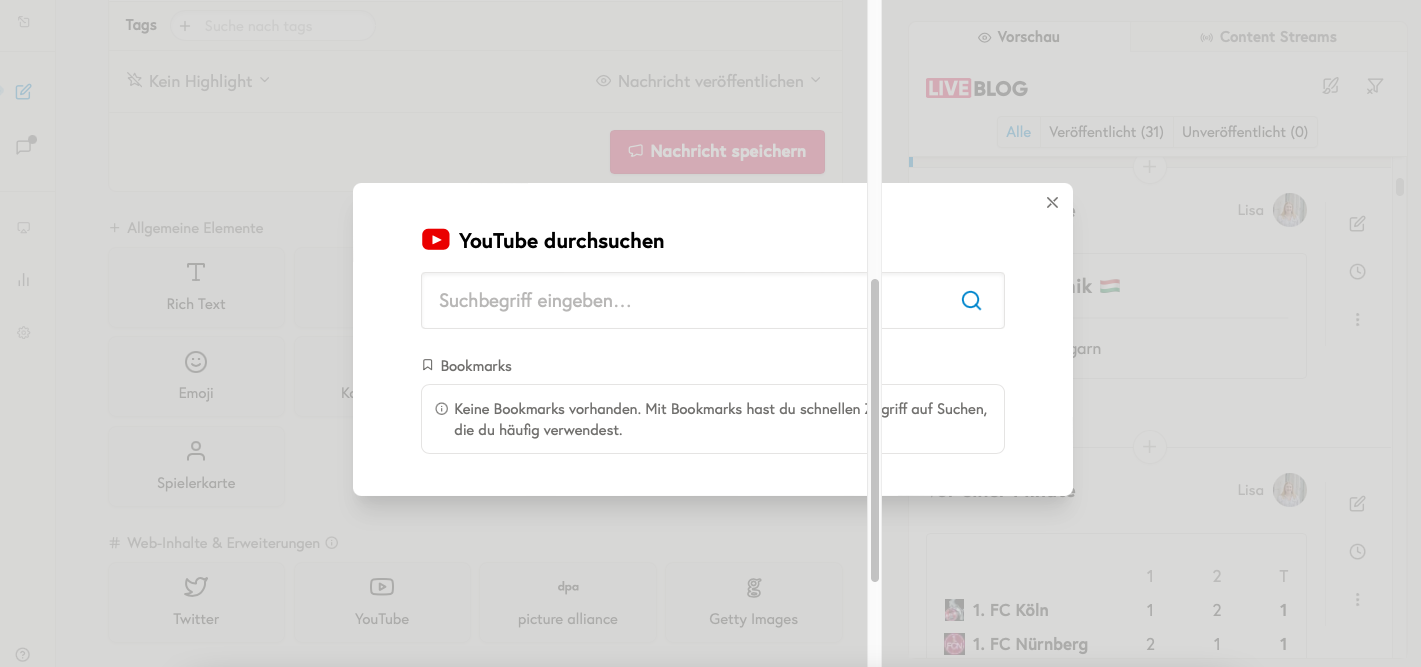The width and height of the screenshot is (1421, 667).
Task: Click the editor pane scrollbar thumb
Action: tap(875, 430)
